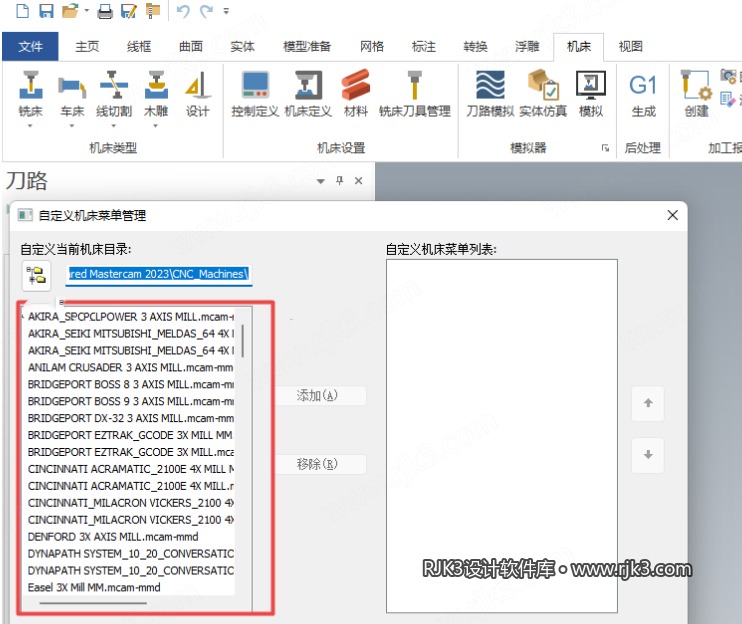Click the 材料 material icon

(355, 94)
